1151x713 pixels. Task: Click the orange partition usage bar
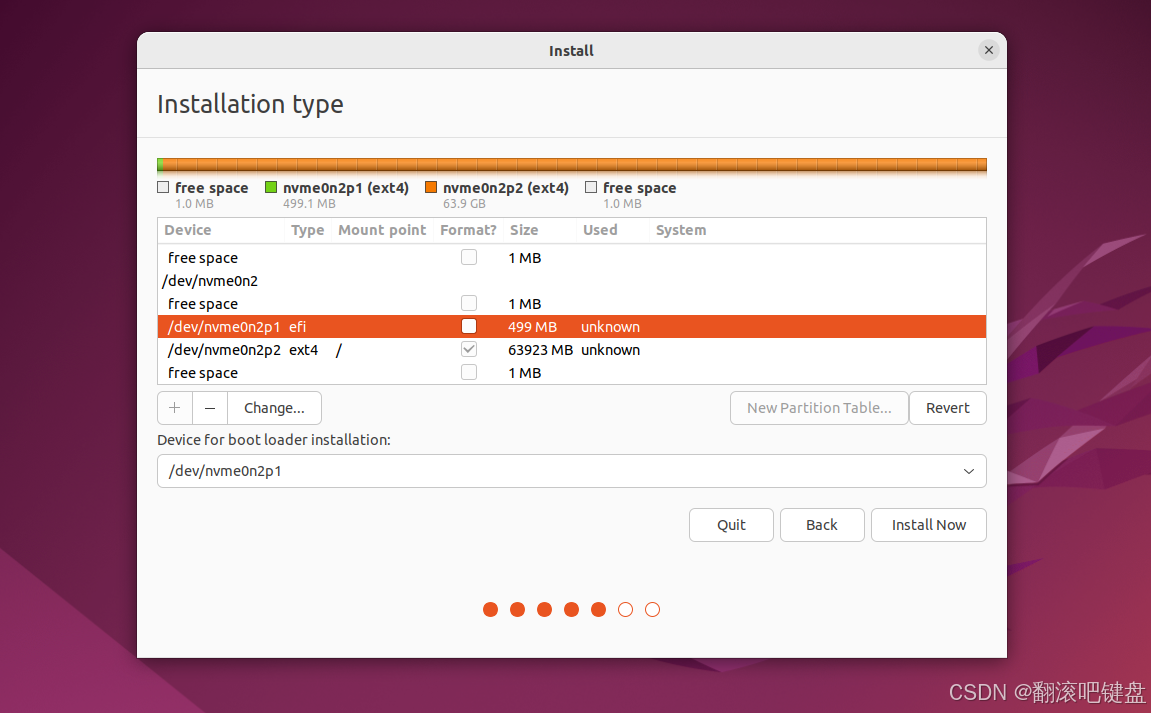pyautogui.click(x=575, y=164)
